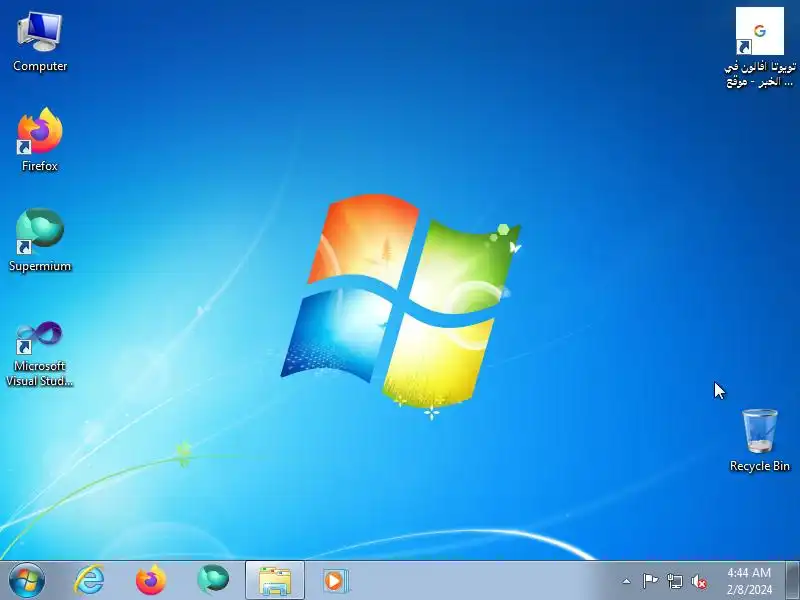The height and width of the screenshot is (600, 800).
Task: Open the network status tray icon
Action: pos(674,581)
